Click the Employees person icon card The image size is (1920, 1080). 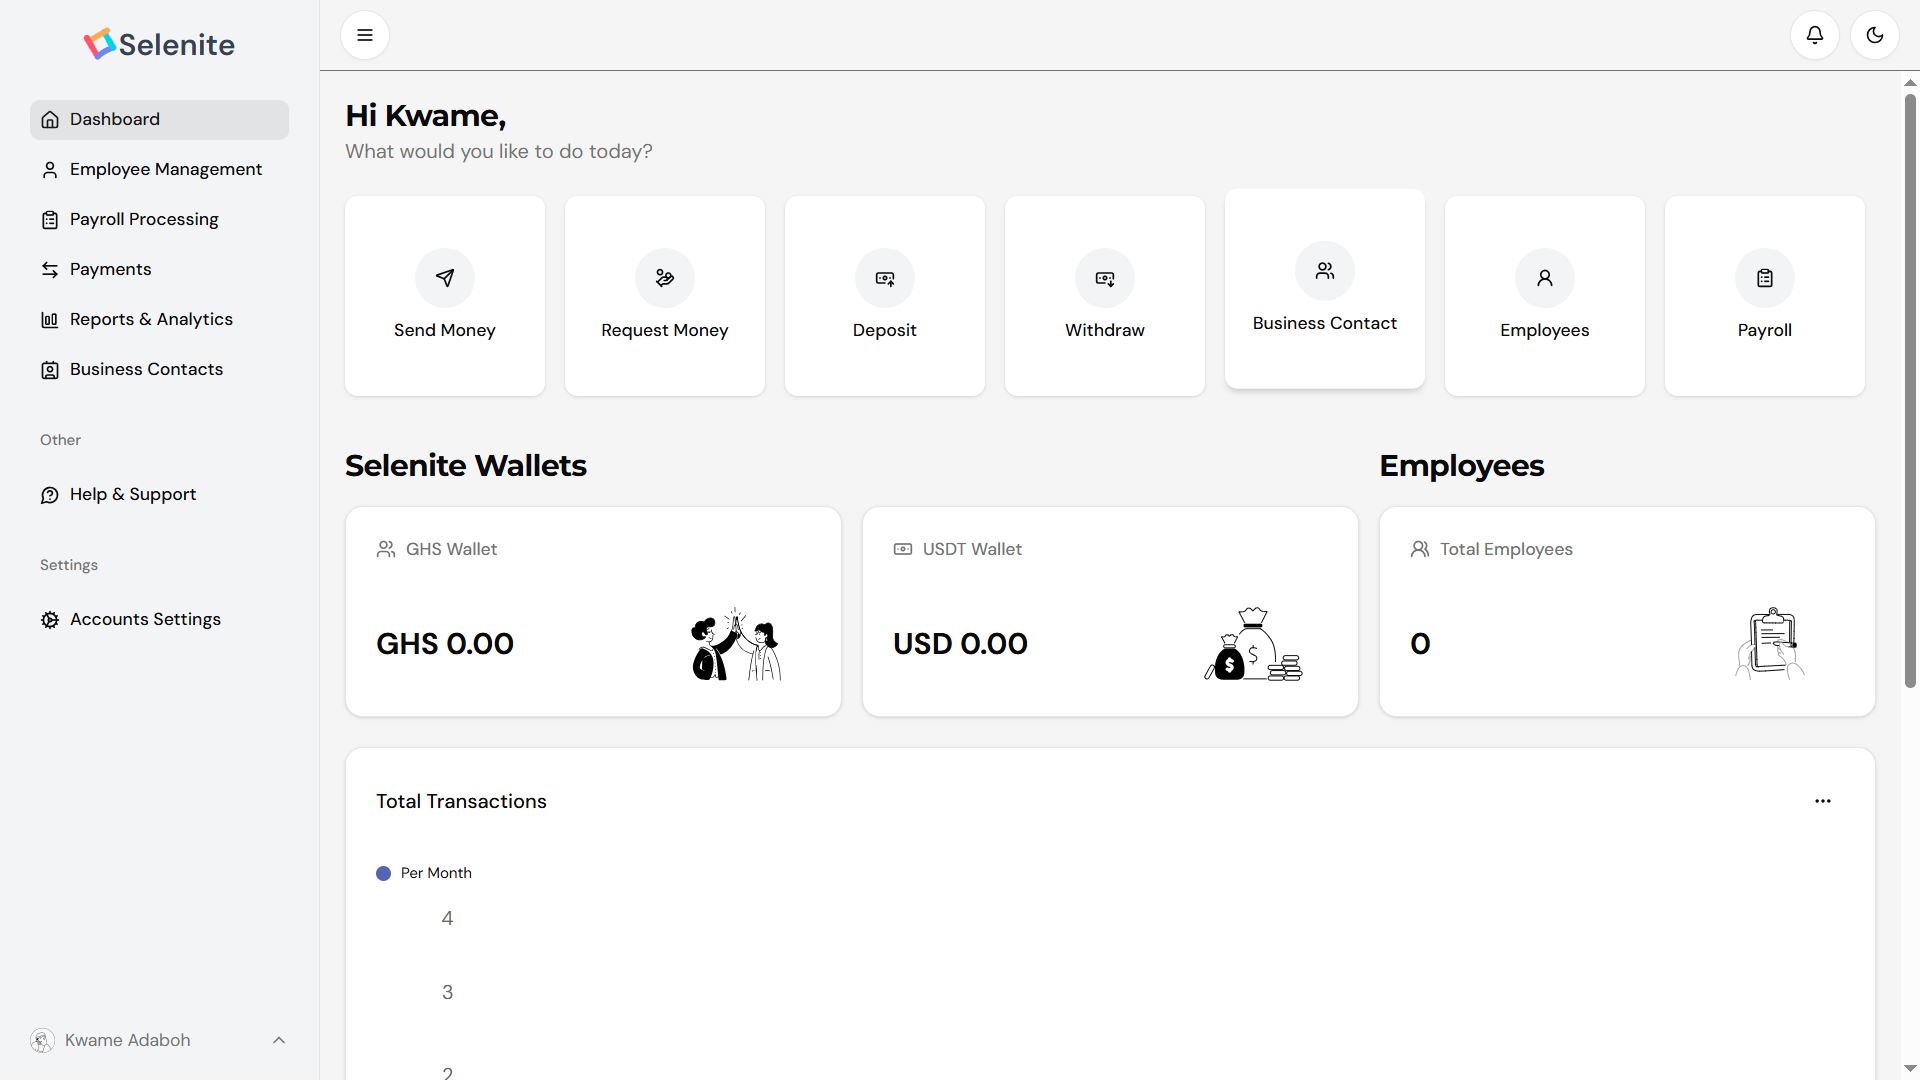pyautogui.click(x=1544, y=278)
